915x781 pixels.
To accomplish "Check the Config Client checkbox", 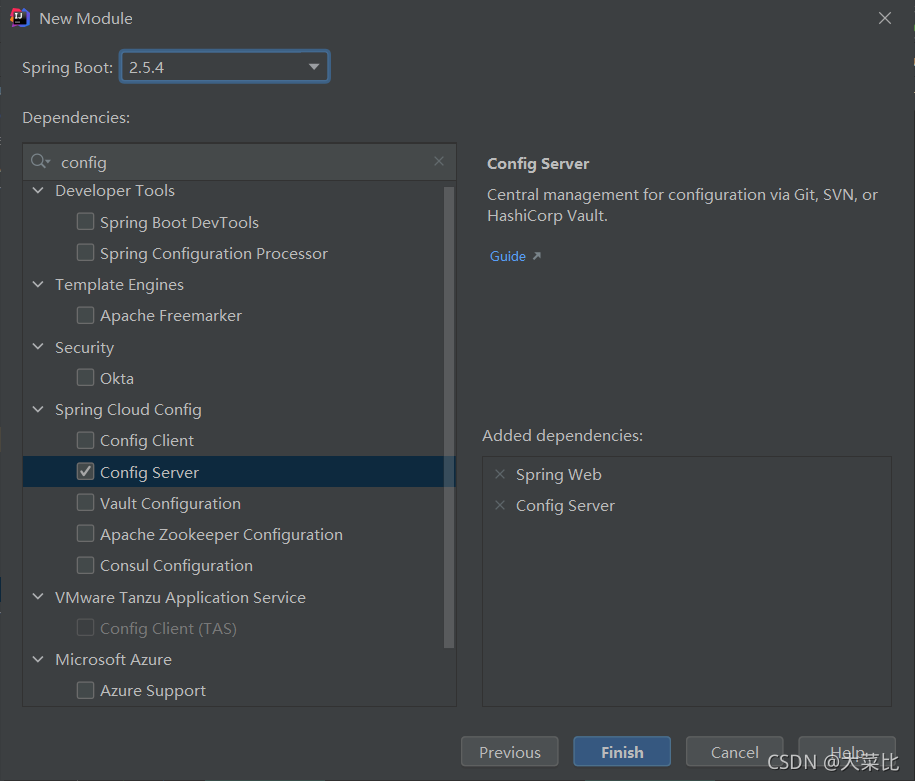I will pos(85,440).
